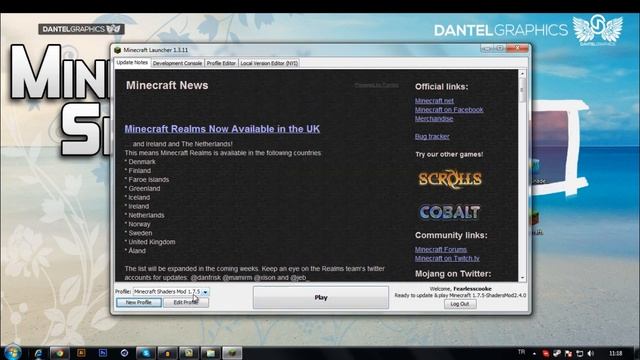Click the Powered by Tumblr link
The width and height of the screenshot is (640, 360).
click(376, 85)
